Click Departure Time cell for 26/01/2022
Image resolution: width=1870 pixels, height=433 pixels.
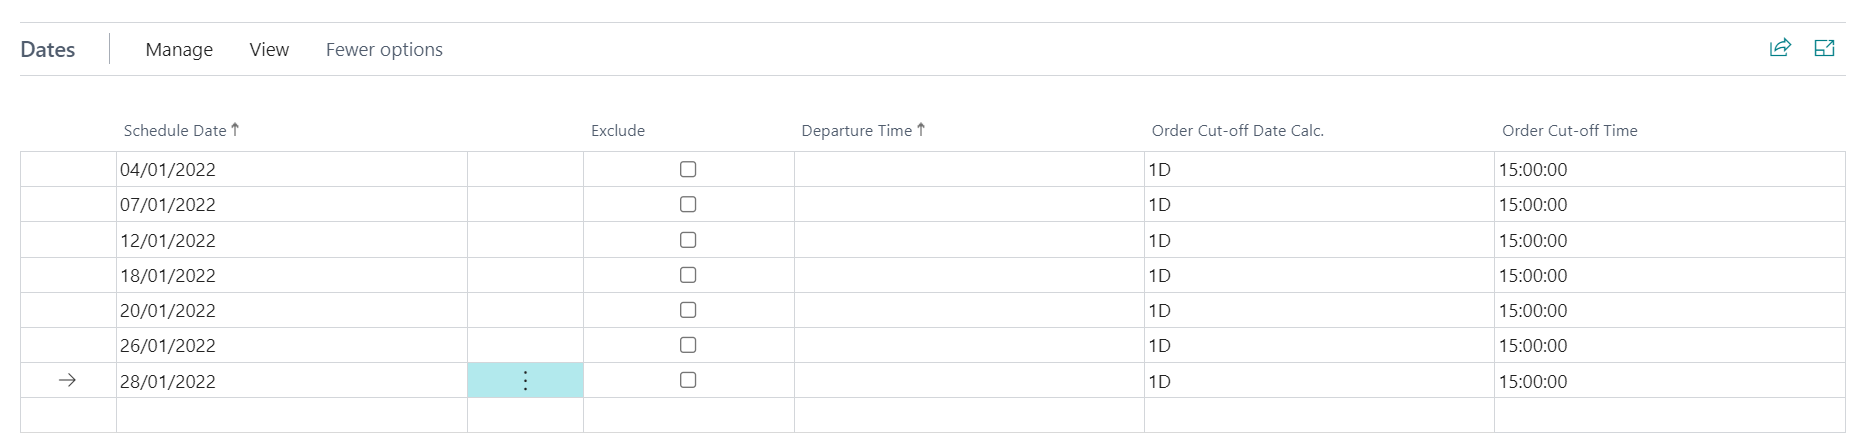point(969,345)
